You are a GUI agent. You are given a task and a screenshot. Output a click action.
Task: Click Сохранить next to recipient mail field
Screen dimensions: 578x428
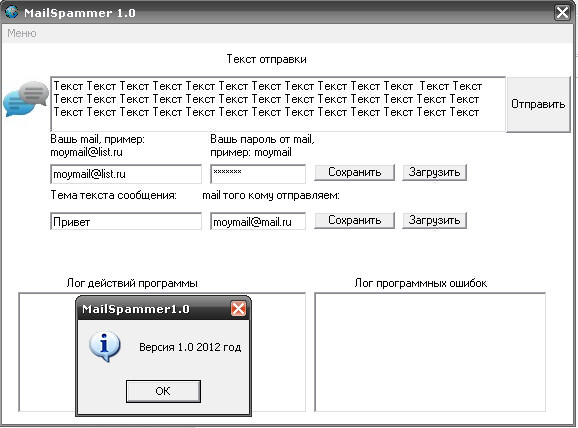tap(354, 220)
